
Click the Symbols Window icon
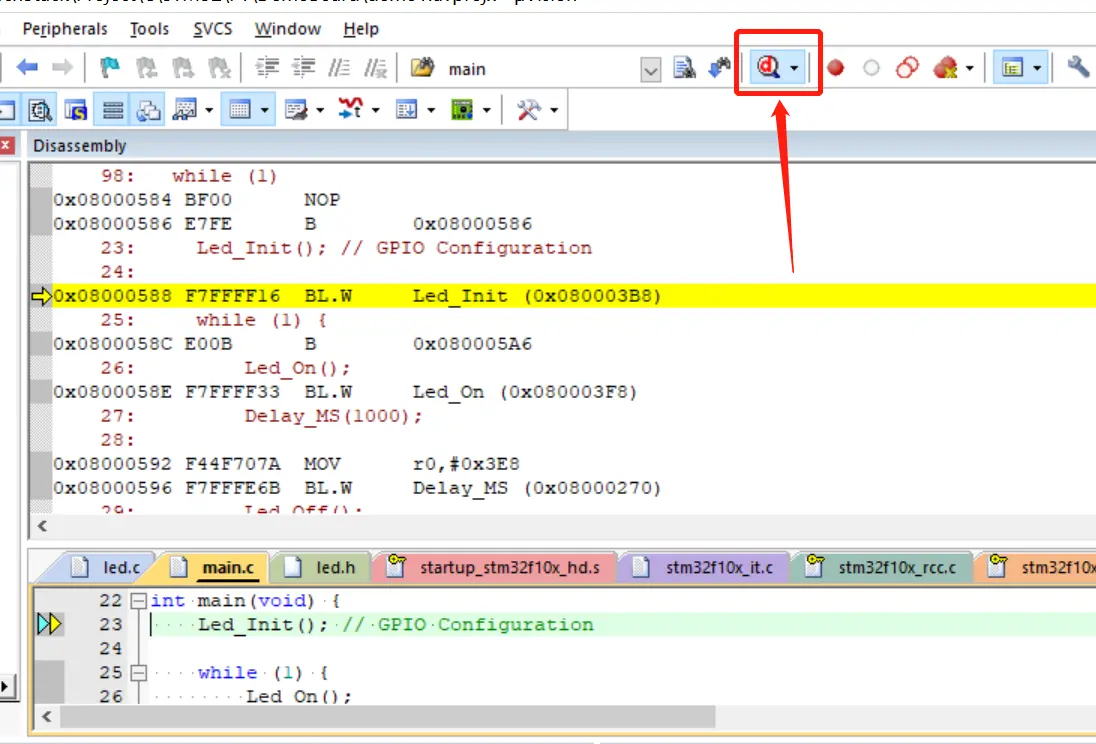click(x=76, y=109)
